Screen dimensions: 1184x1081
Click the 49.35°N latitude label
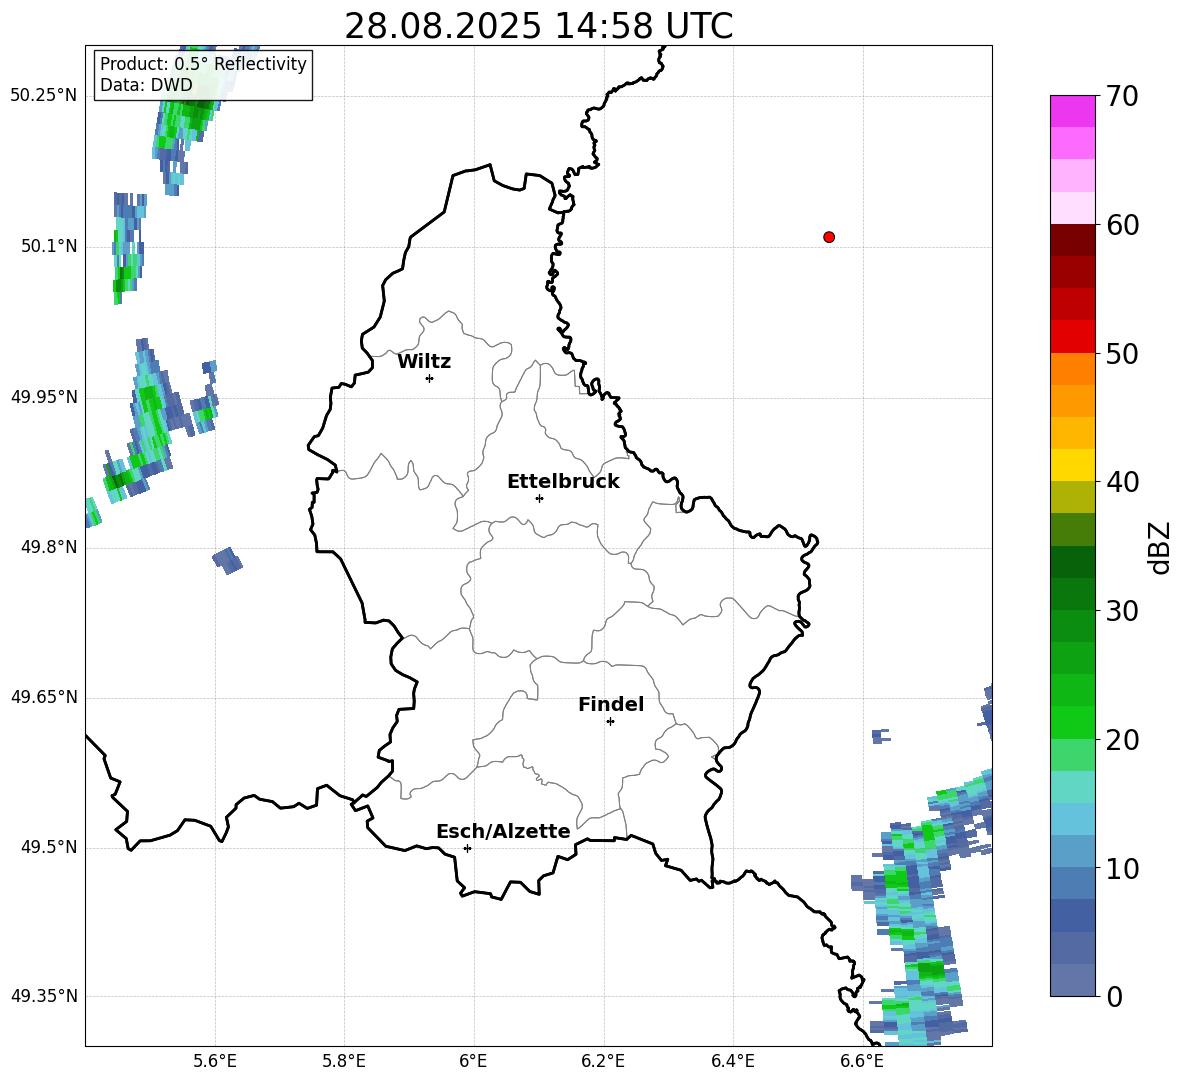[x=44, y=996]
